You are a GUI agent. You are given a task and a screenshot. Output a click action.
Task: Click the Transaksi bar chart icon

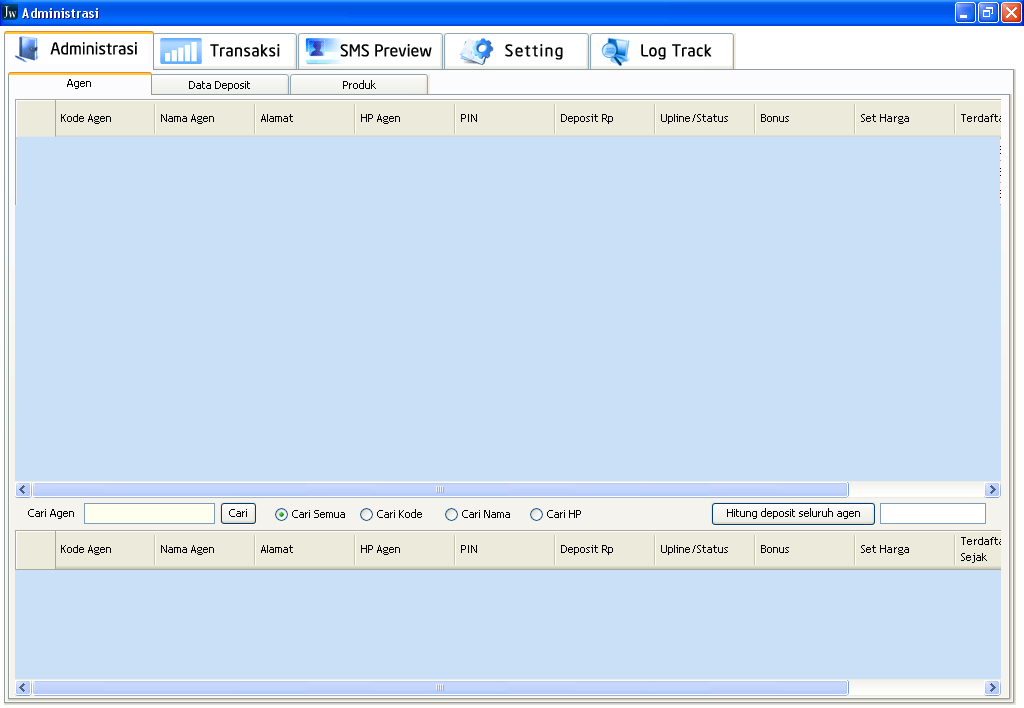(180, 51)
